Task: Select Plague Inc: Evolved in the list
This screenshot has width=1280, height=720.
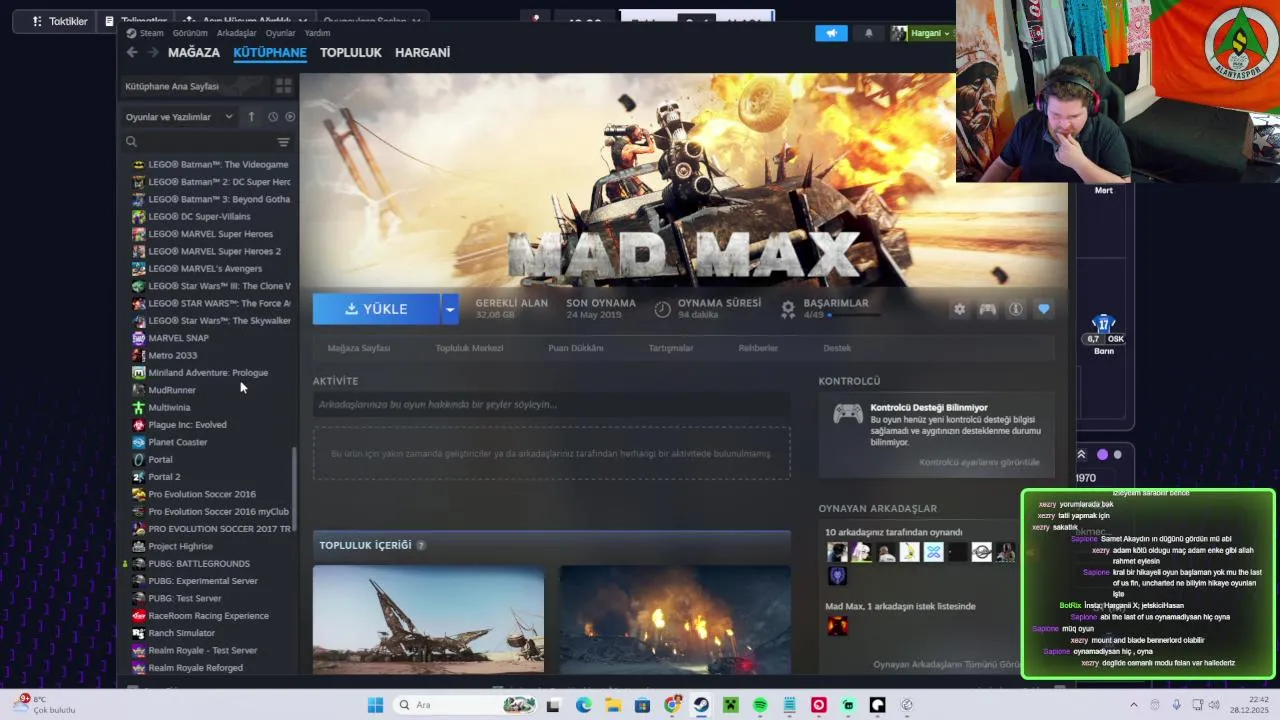Action: point(187,425)
